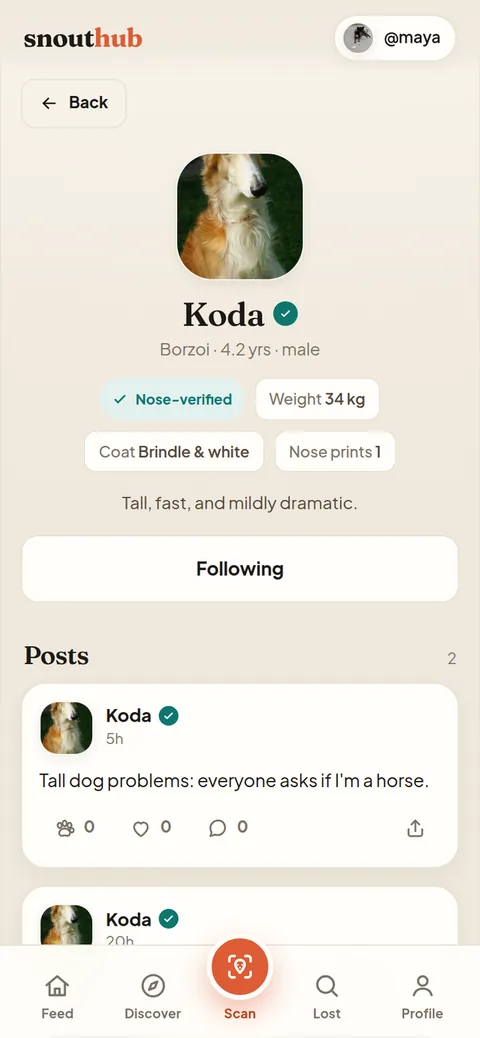Open the orange Scan nose button

click(x=240, y=967)
